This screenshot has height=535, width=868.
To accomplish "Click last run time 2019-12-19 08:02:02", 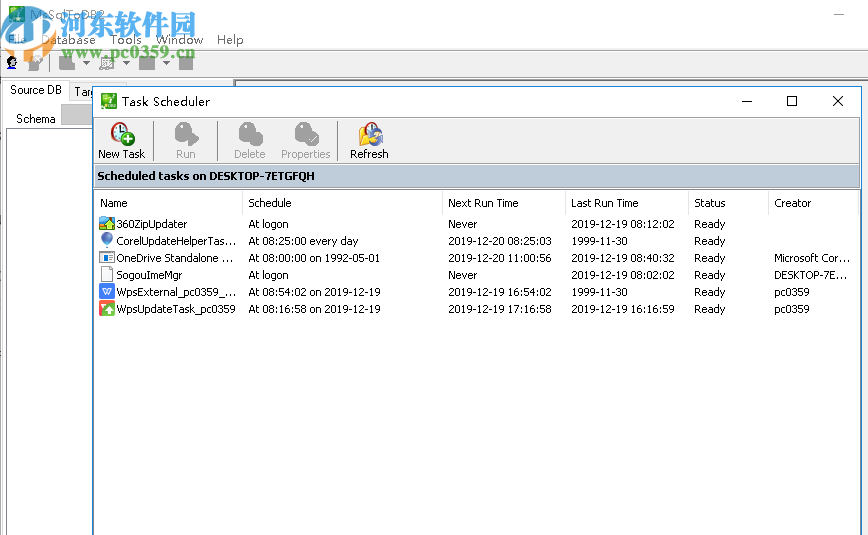I will tap(623, 275).
